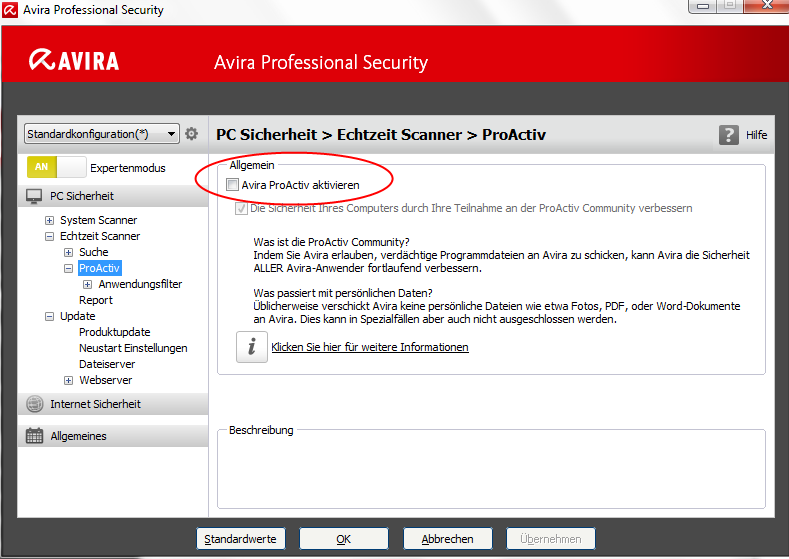The image size is (789, 559).
Task: Click the info icon beside the link
Action: 251,347
